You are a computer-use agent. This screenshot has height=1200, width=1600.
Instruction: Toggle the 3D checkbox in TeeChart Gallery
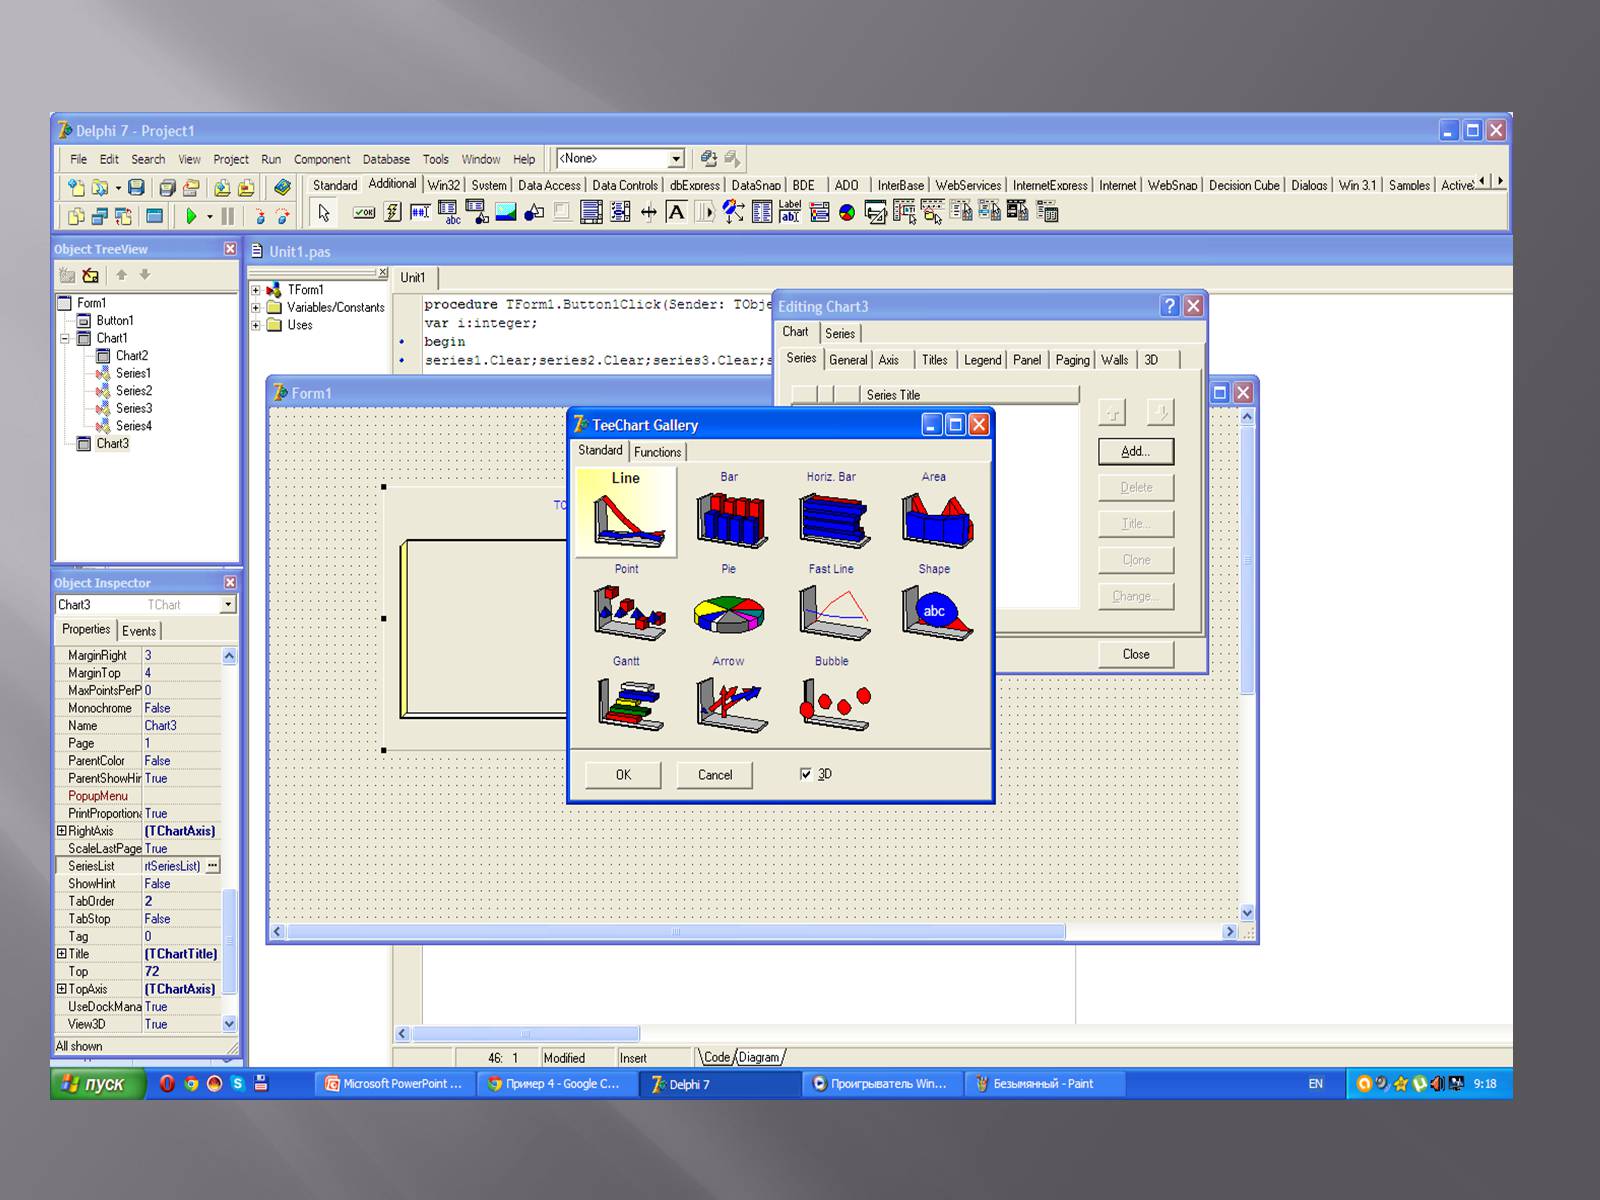pos(806,774)
